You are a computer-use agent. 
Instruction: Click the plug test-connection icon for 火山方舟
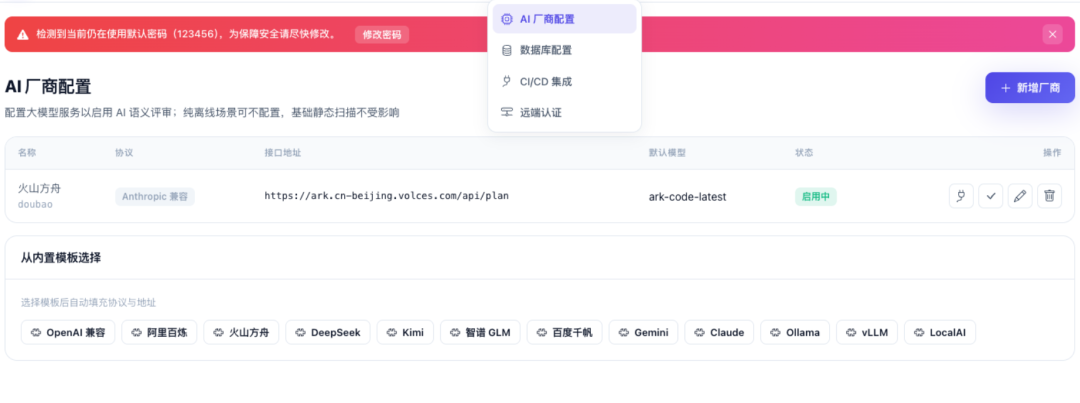(961, 196)
